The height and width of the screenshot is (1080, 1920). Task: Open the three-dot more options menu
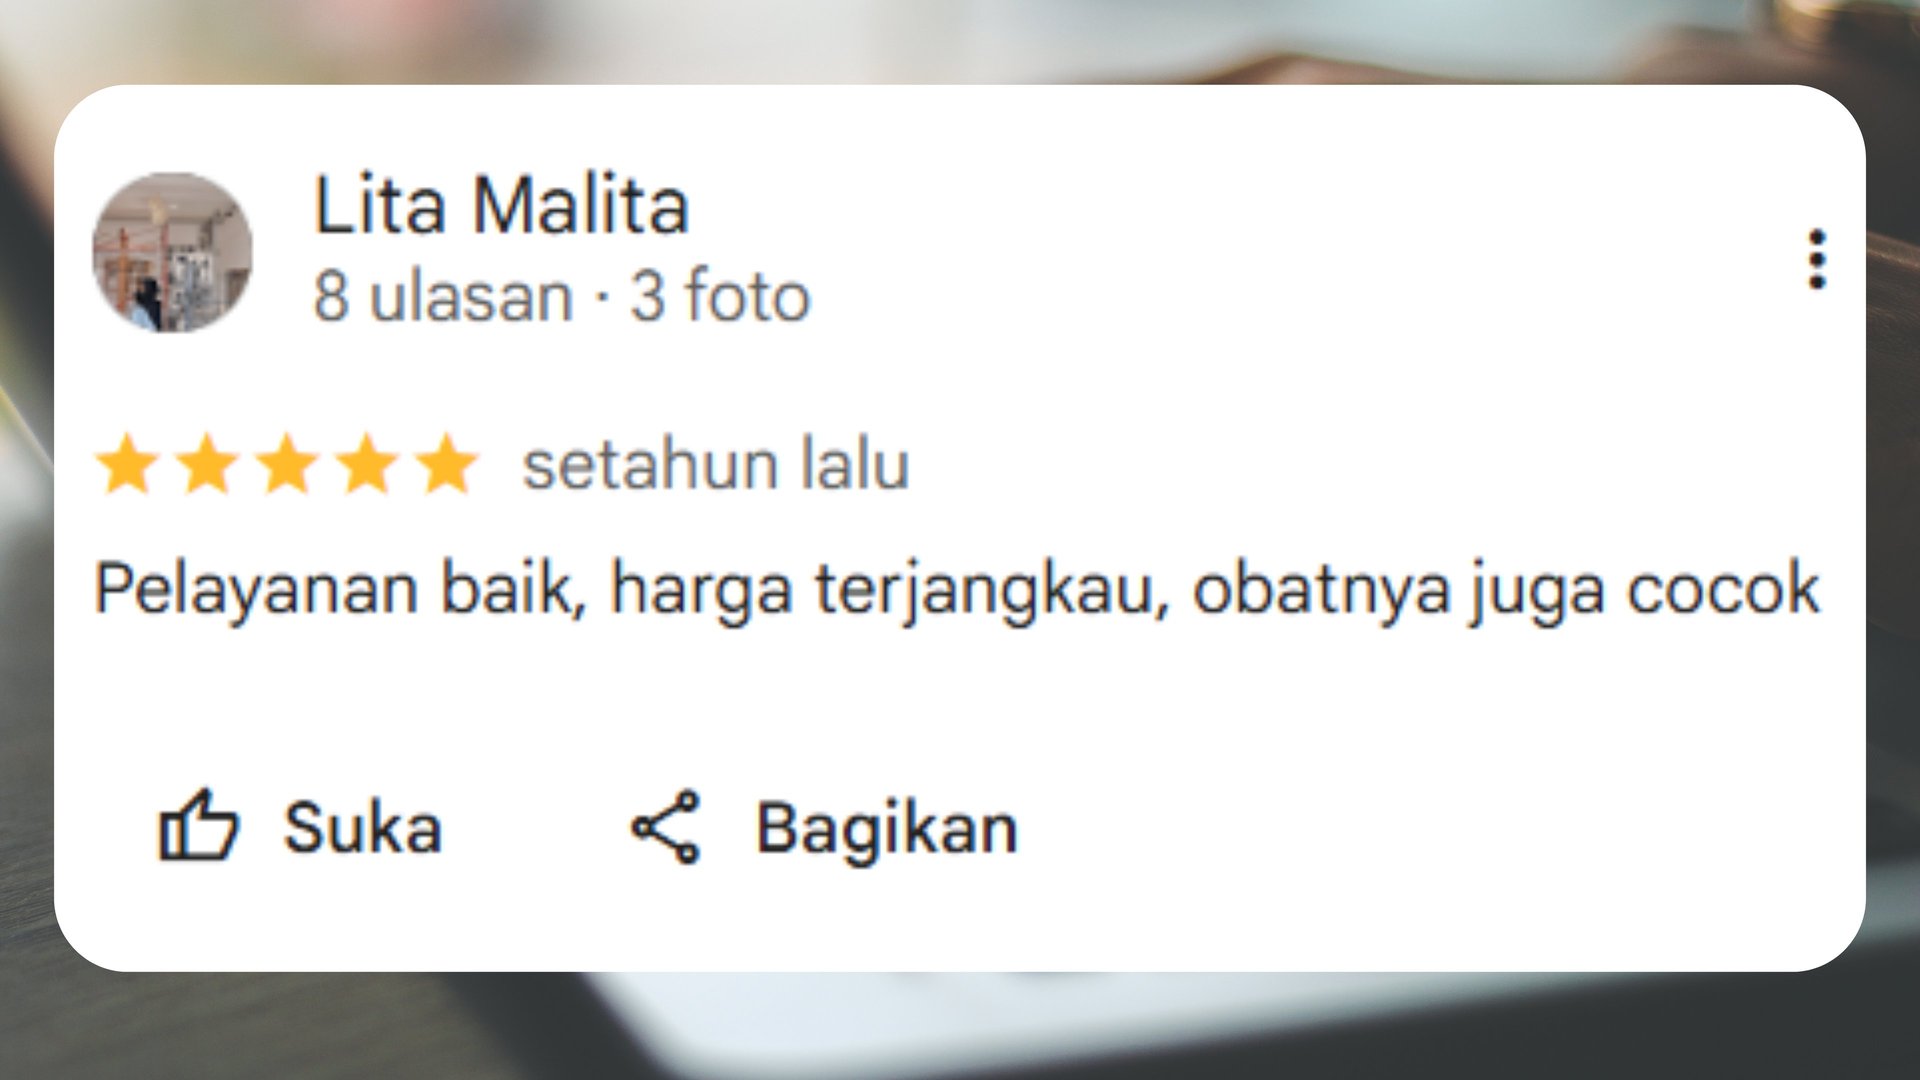tap(1817, 260)
